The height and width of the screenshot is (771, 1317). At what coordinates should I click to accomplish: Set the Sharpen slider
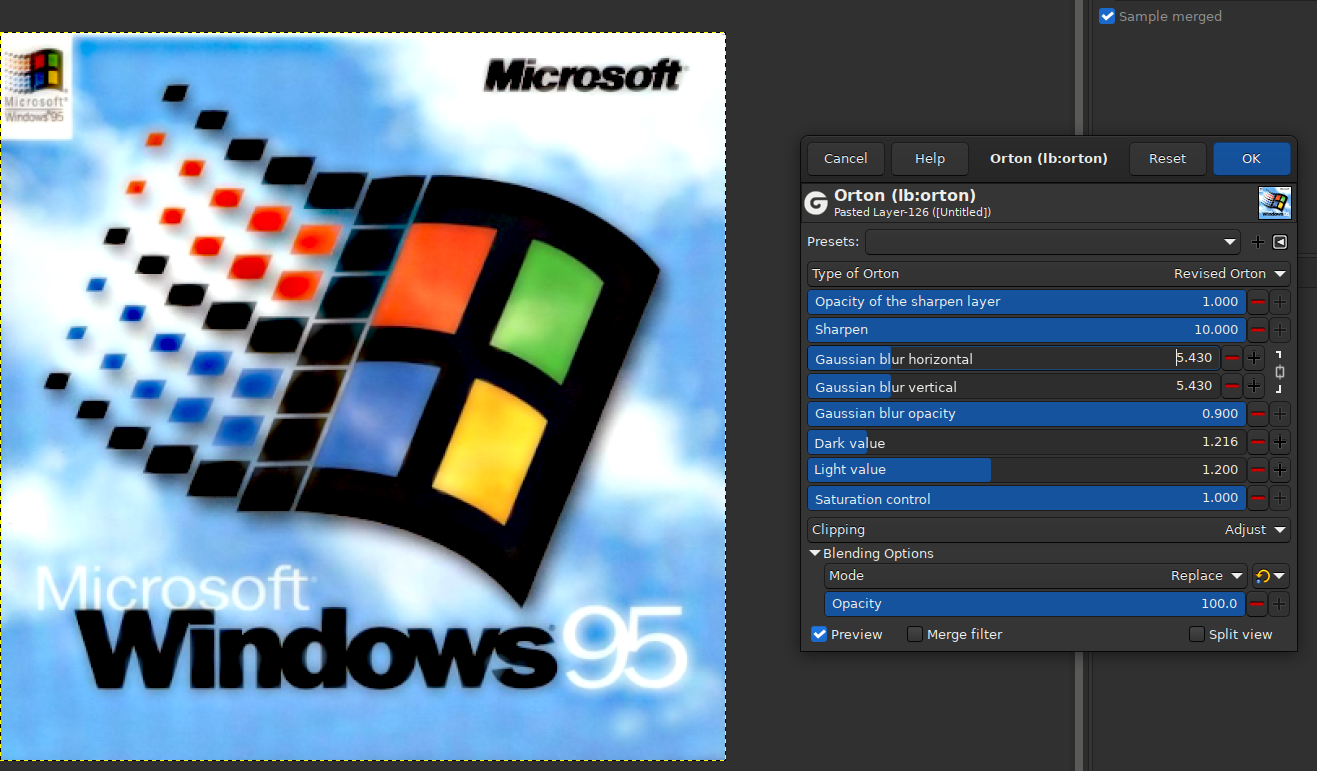[x=1027, y=330]
